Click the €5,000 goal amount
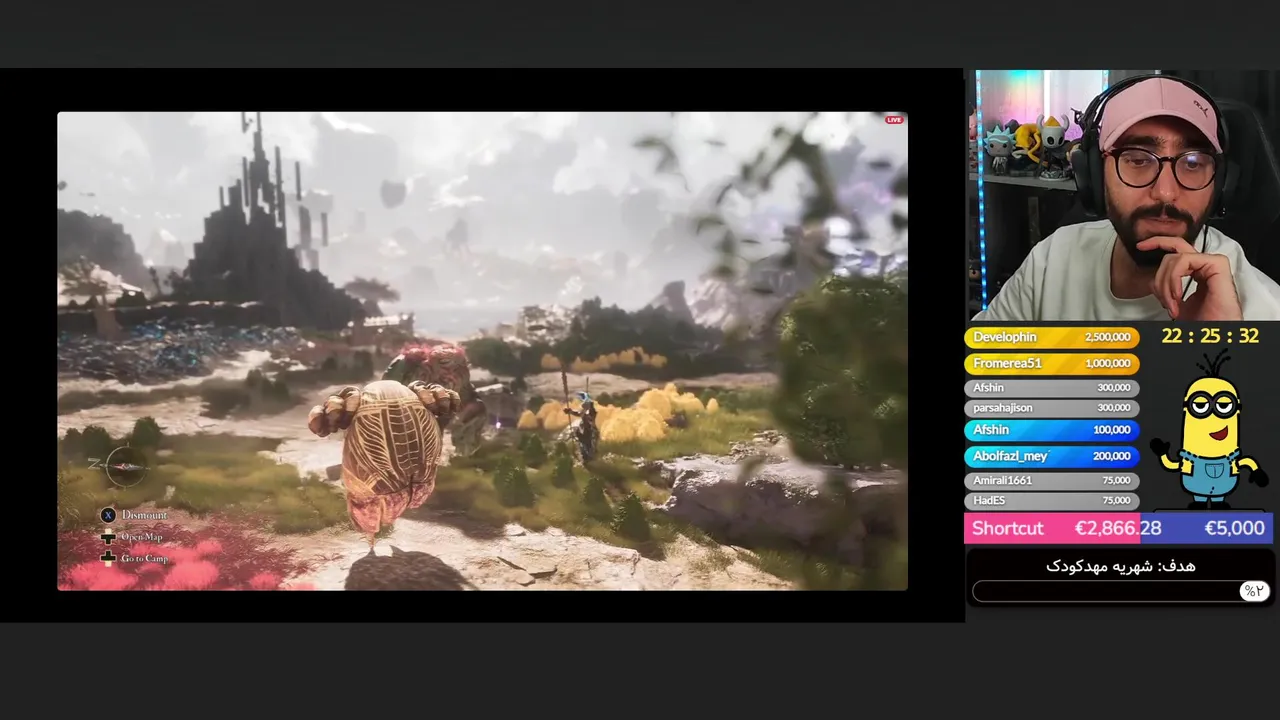1280x720 pixels. 1234,528
